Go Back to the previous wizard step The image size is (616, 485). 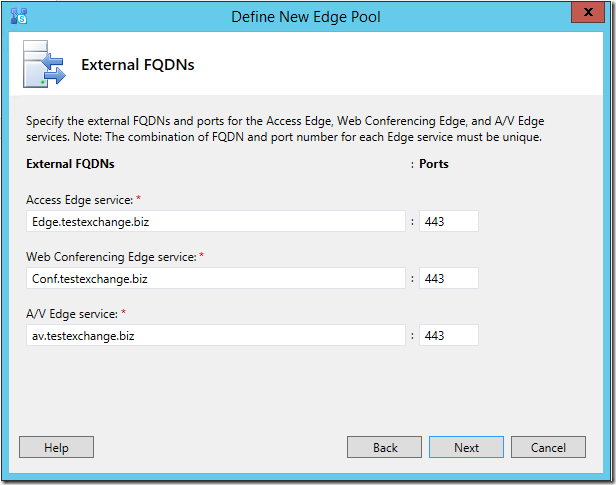pos(384,447)
